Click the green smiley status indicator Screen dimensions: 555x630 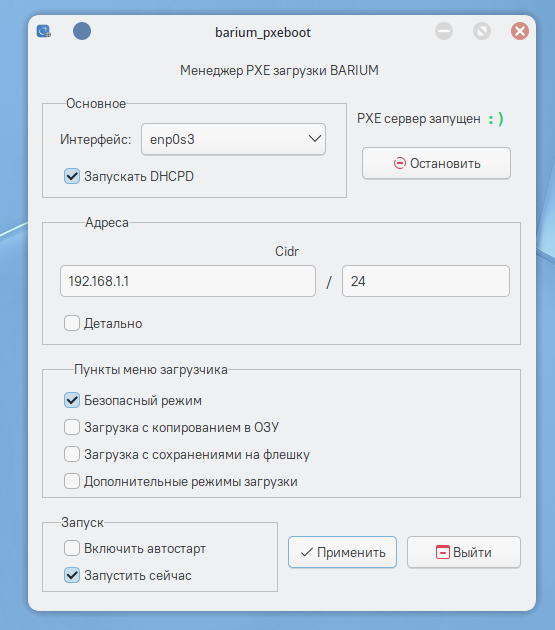pyautogui.click(x=496, y=119)
